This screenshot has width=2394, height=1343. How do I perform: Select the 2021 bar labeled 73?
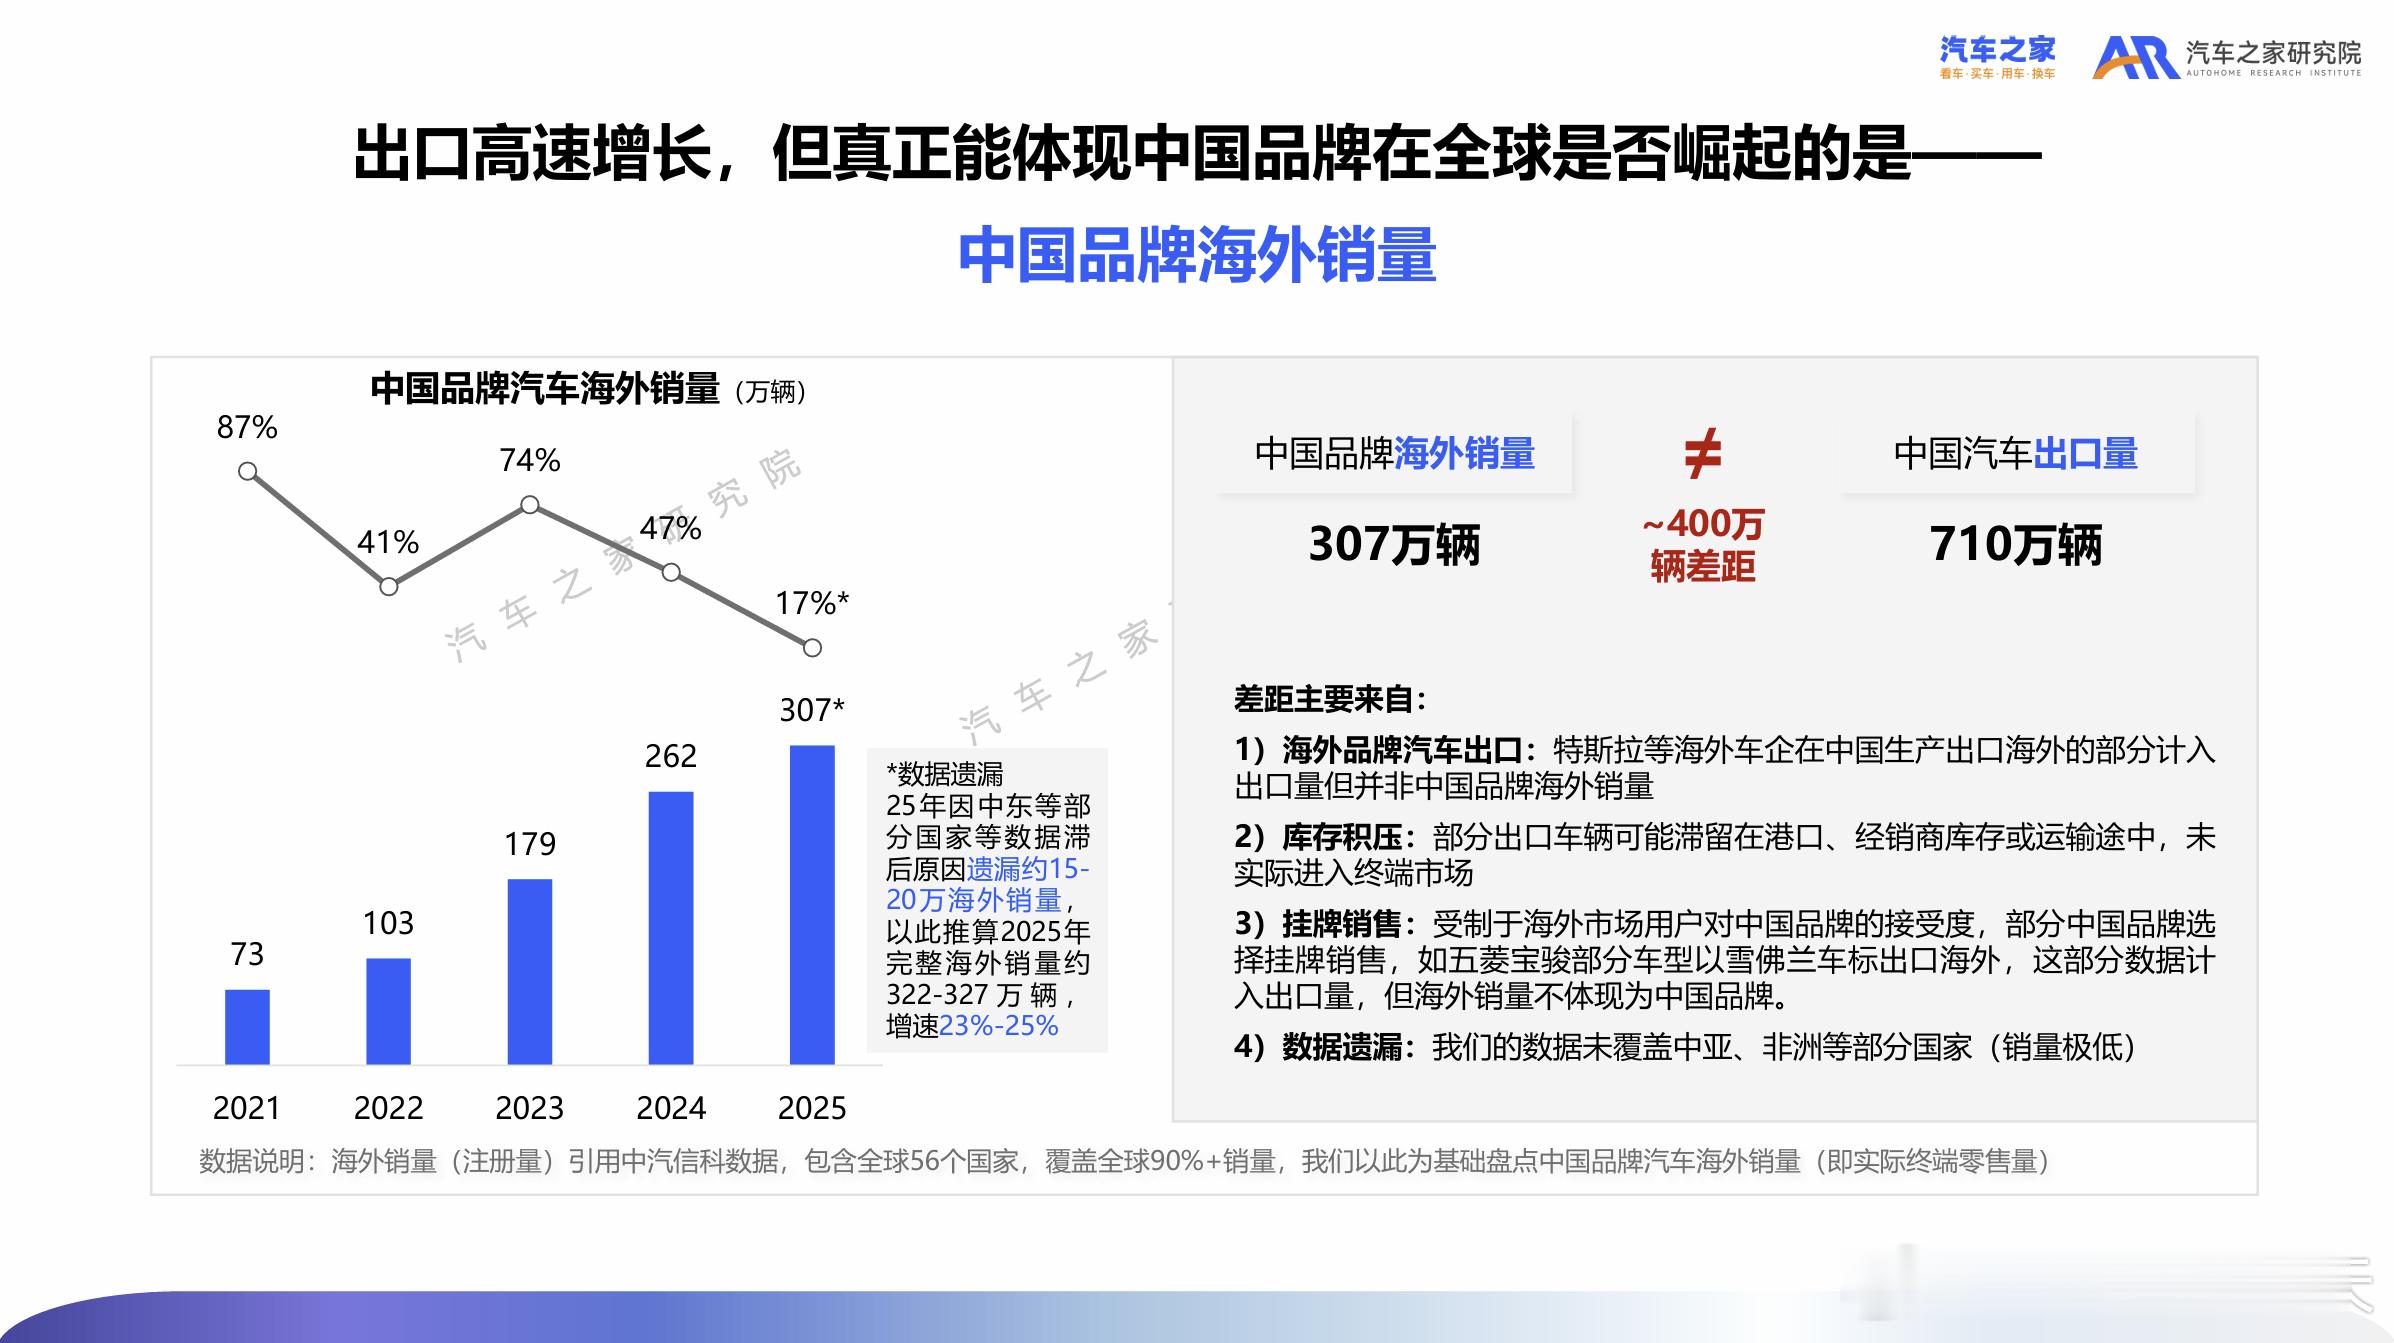point(247,1026)
